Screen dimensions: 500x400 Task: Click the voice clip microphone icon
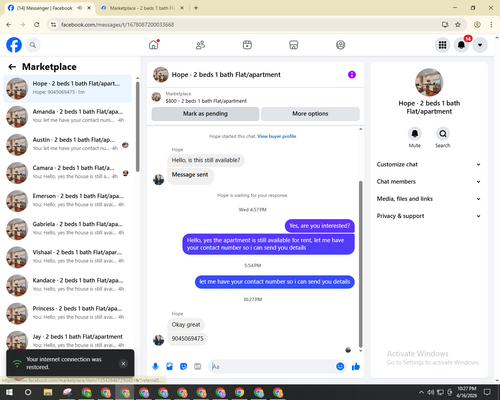tap(155, 367)
